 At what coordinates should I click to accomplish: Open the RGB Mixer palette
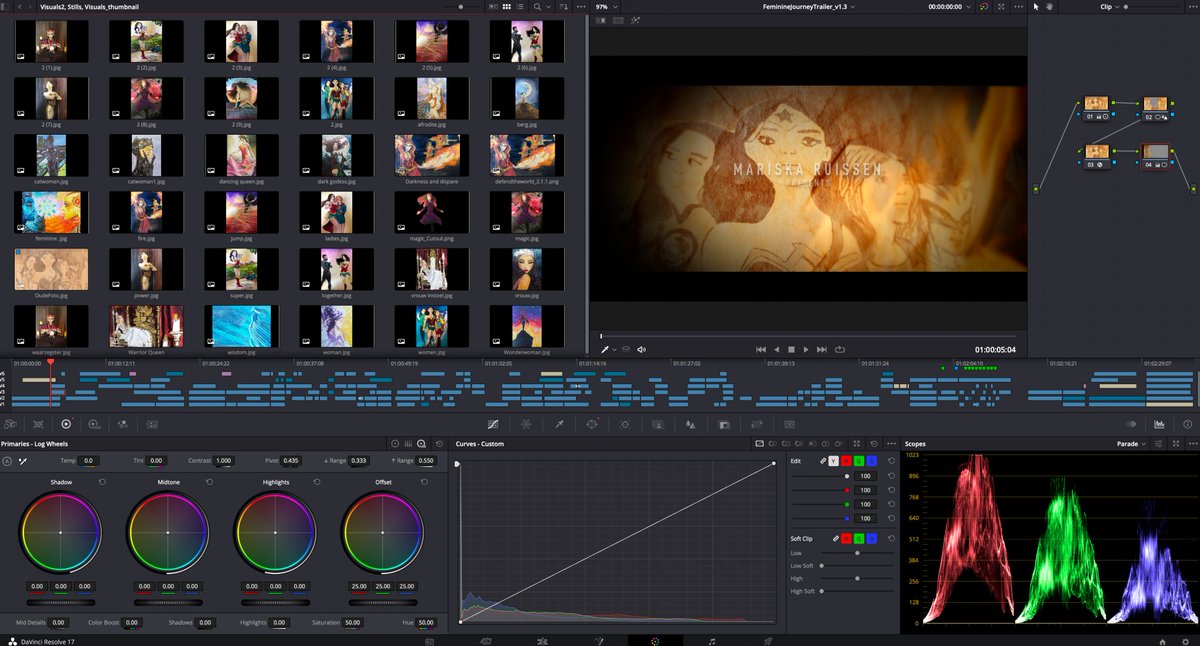point(122,424)
